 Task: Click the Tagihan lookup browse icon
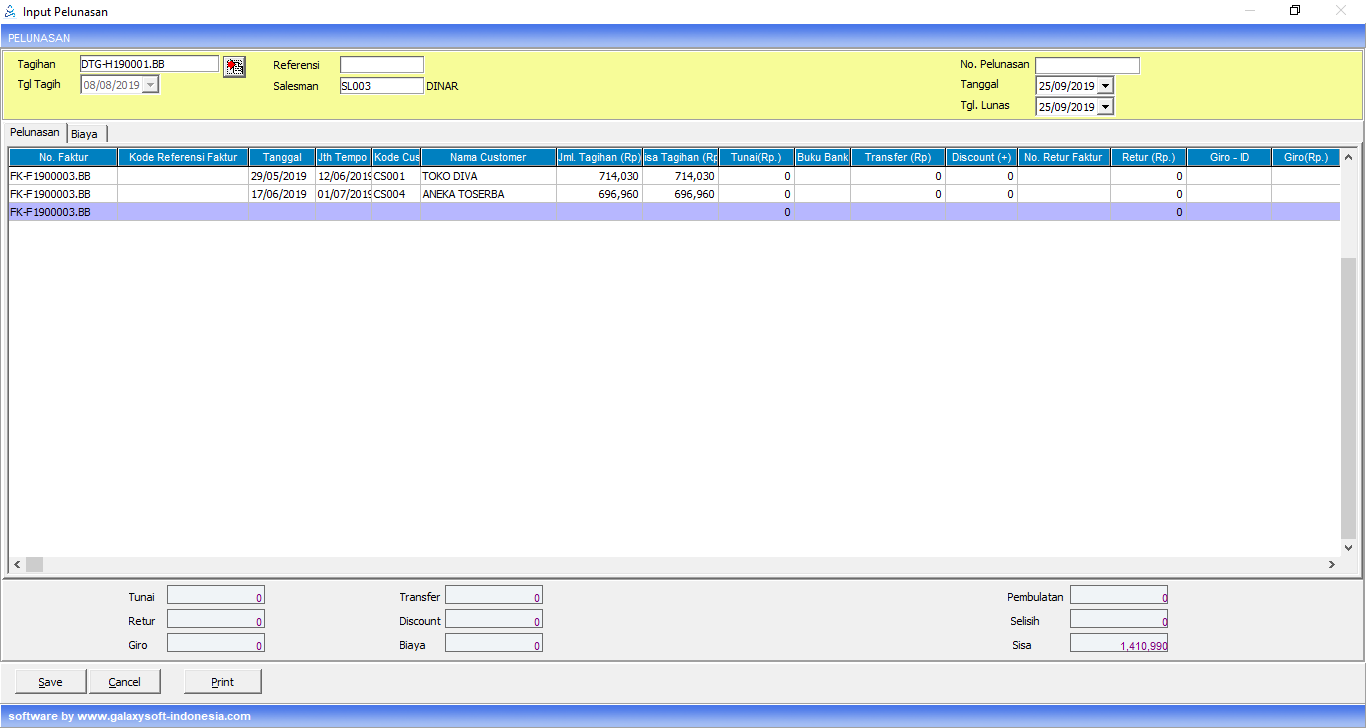point(234,66)
